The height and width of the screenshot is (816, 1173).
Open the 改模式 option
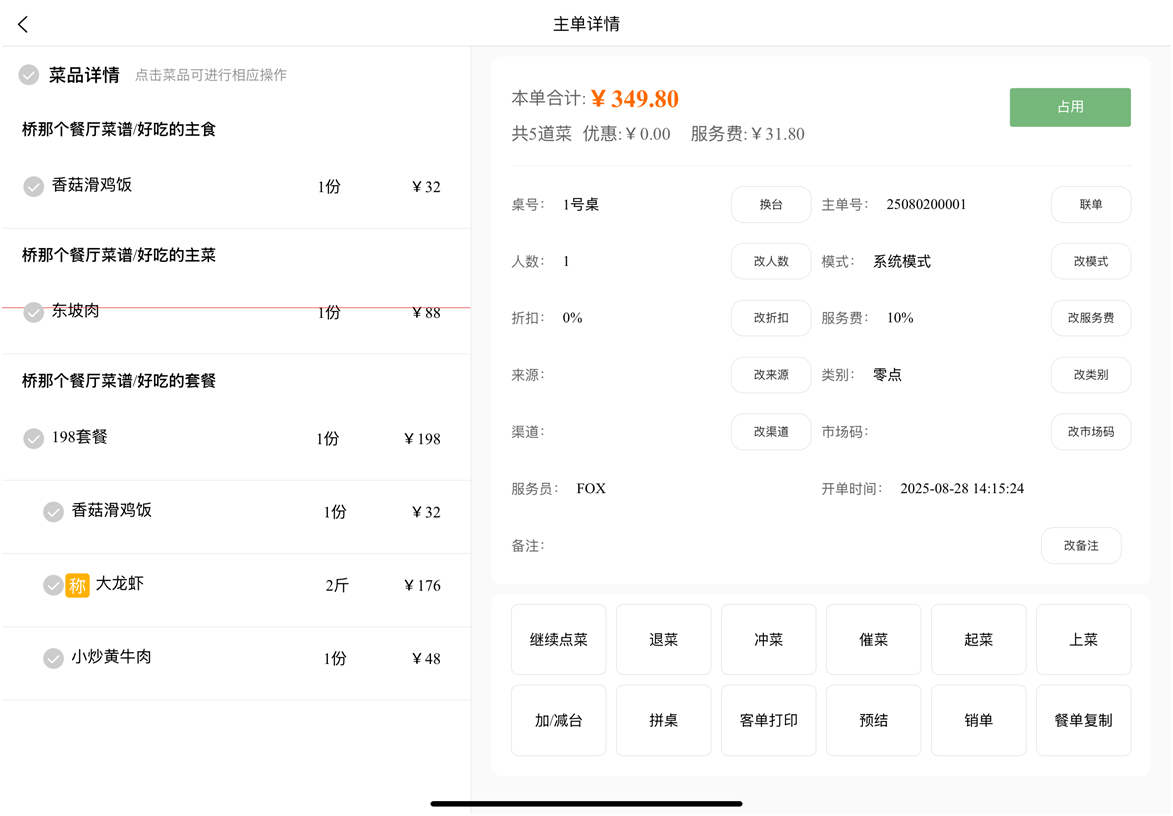coord(1090,261)
